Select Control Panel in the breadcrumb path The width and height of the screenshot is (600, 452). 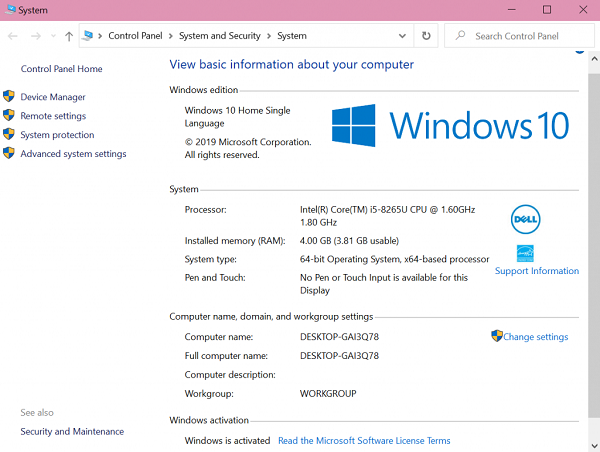pos(136,36)
